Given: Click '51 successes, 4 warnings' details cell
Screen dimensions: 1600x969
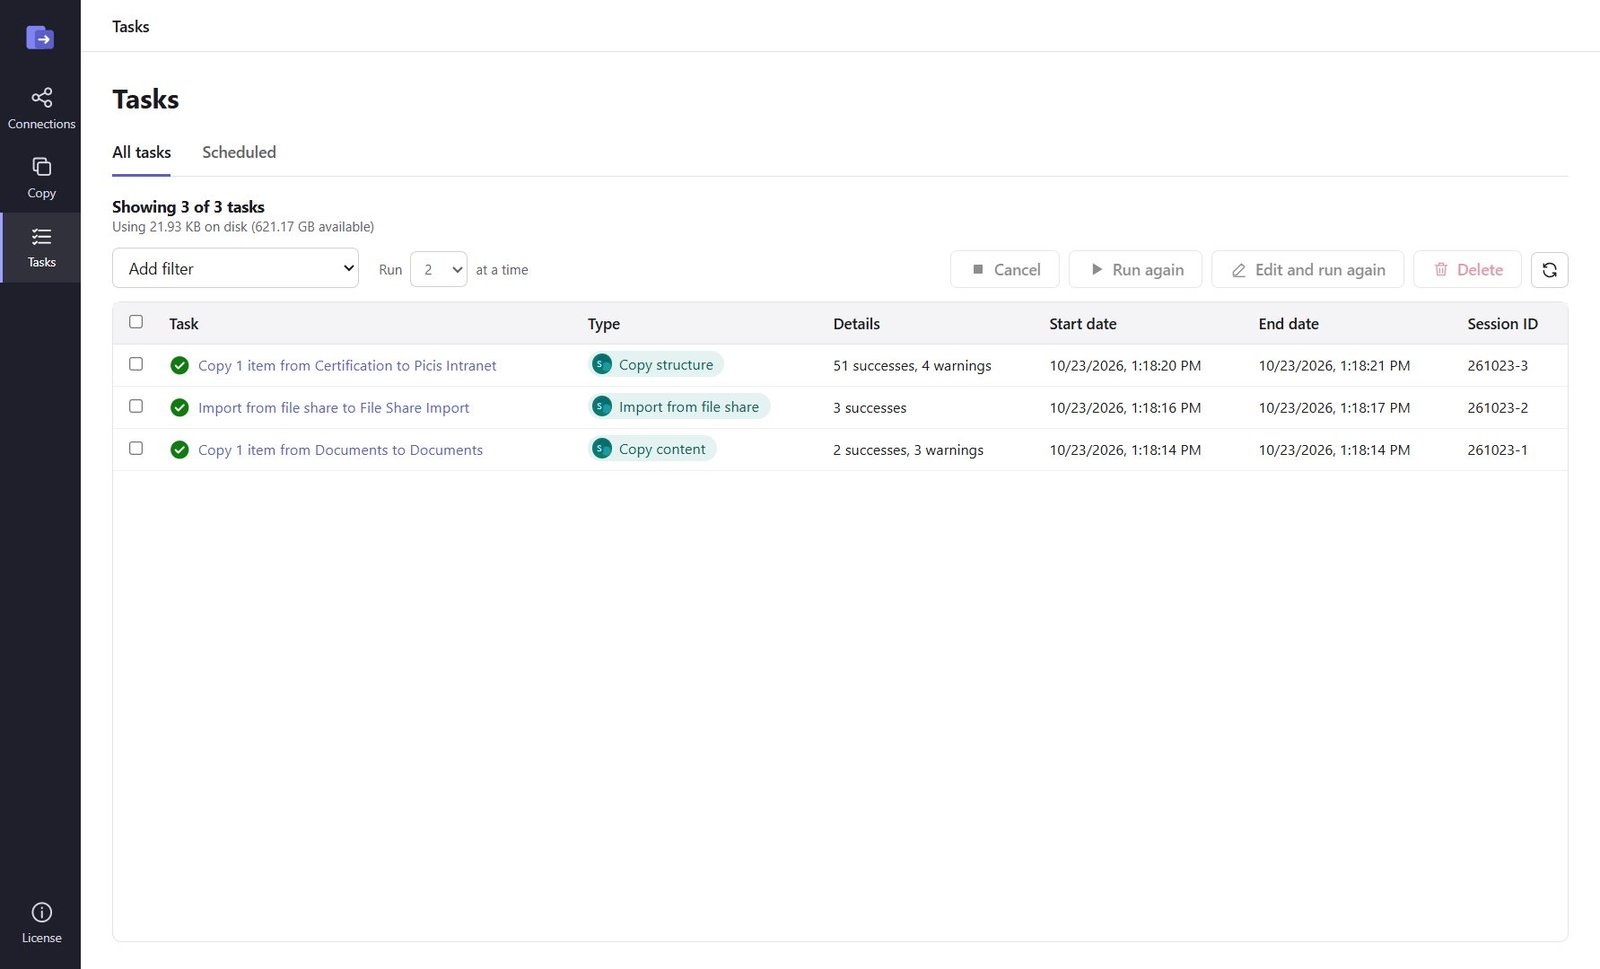Looking at the screenshot, I should [912, 366].
